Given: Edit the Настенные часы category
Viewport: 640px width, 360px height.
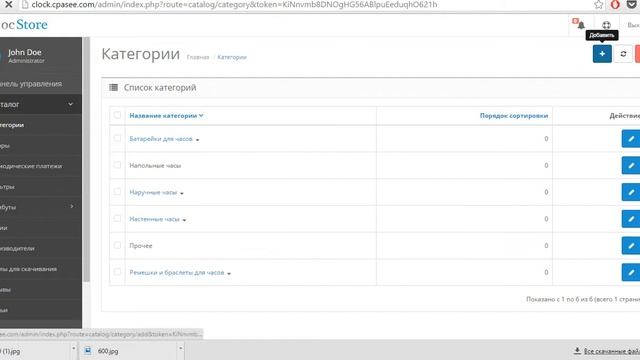Looking at the screenshot, I should tap(631, 219).
